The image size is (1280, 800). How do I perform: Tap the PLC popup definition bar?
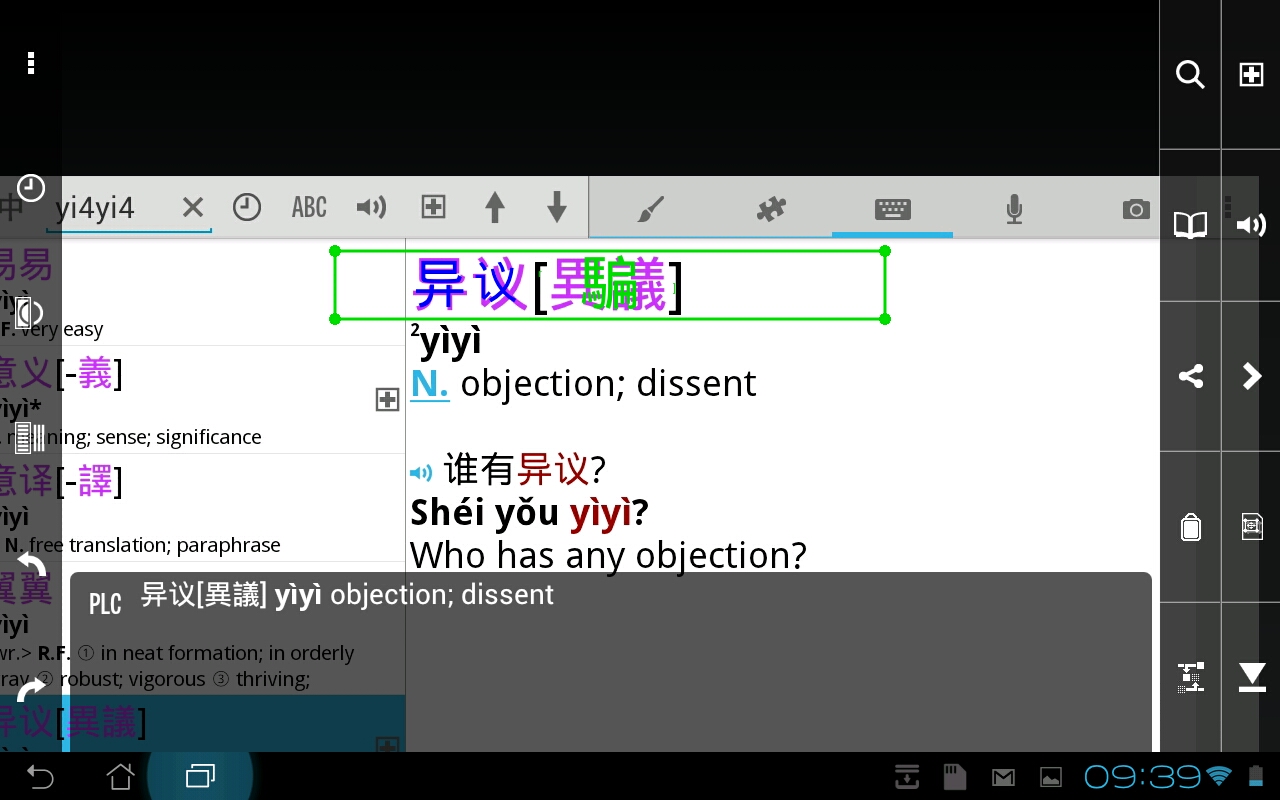[611, 661]
